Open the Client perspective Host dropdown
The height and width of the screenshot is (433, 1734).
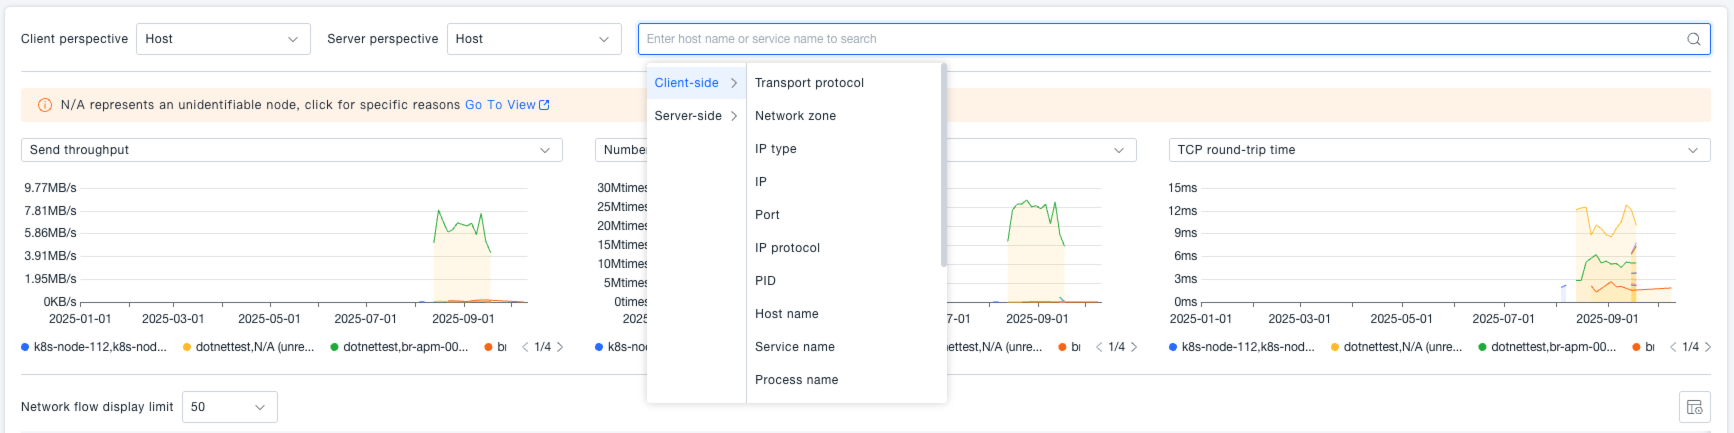pos(222,39)
